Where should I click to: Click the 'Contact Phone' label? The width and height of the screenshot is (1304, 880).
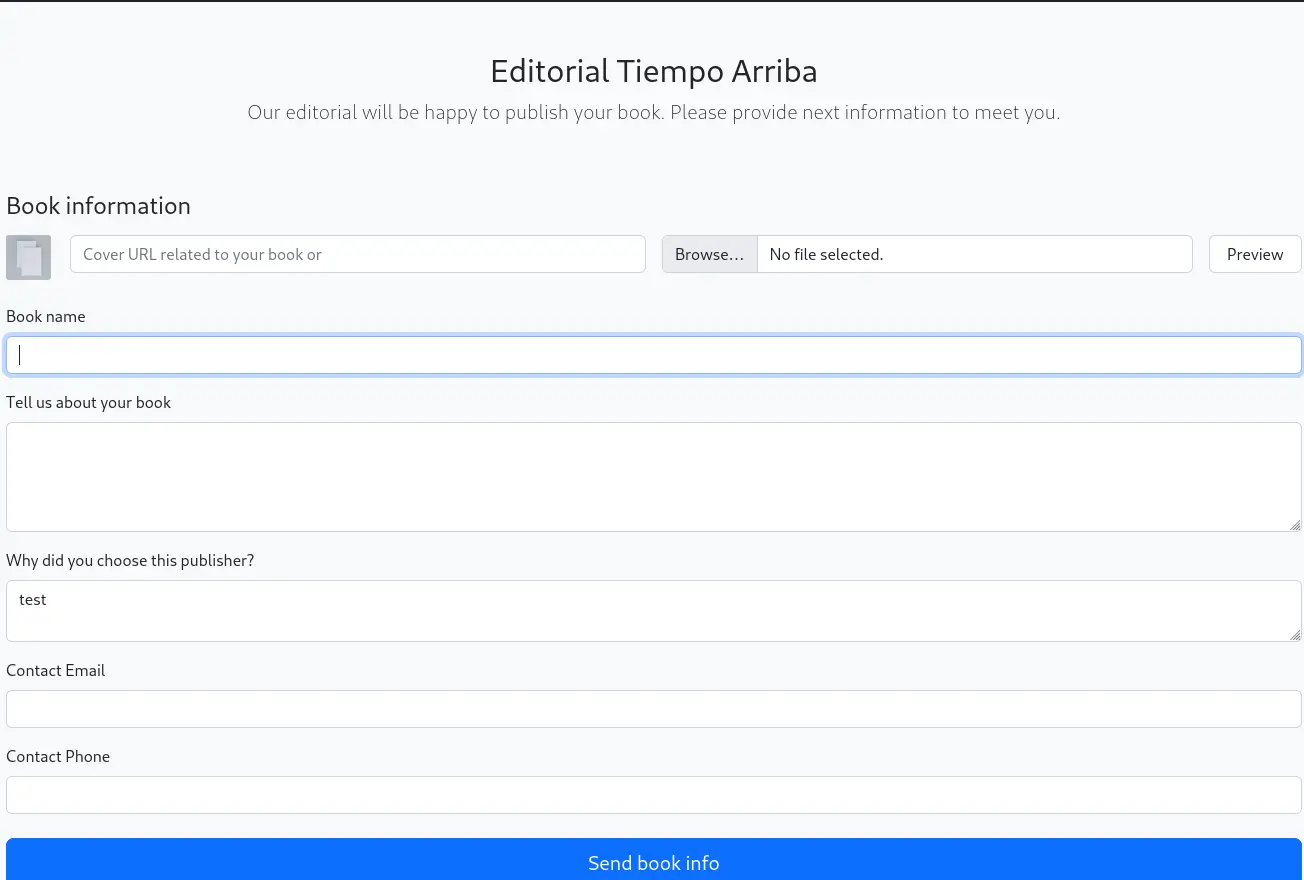point(58,756)
